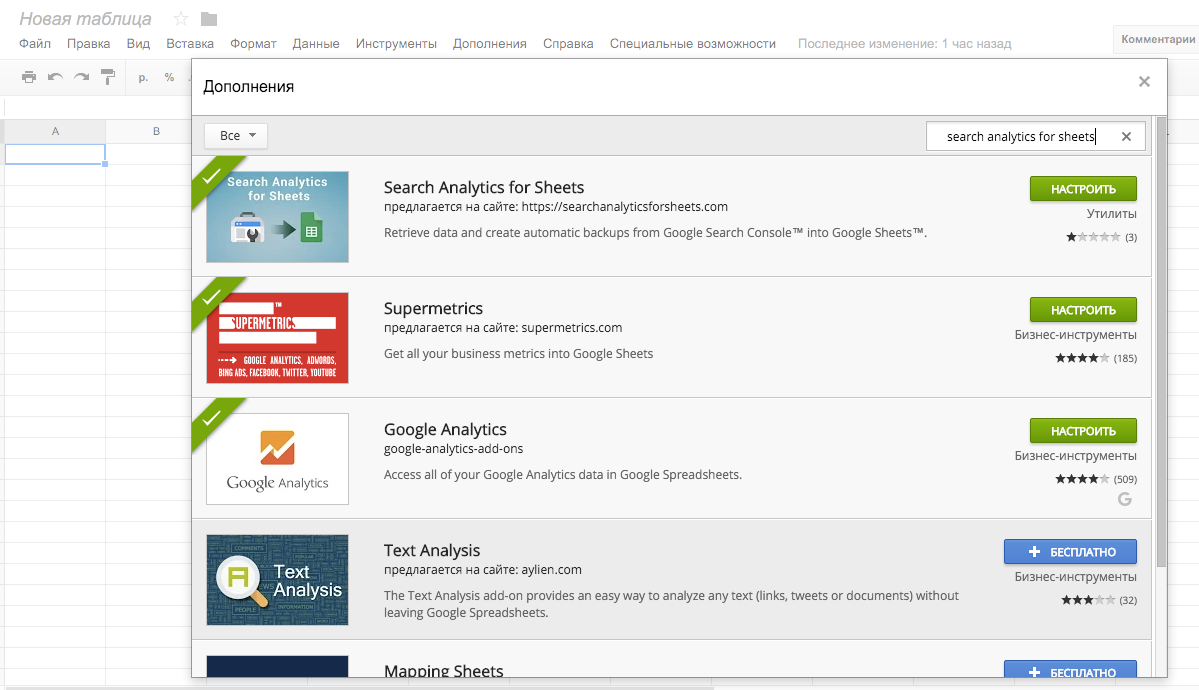Click star rating of Supermetrics
This screenshot has height=690, width=1199.
[x=1082, y=358]
